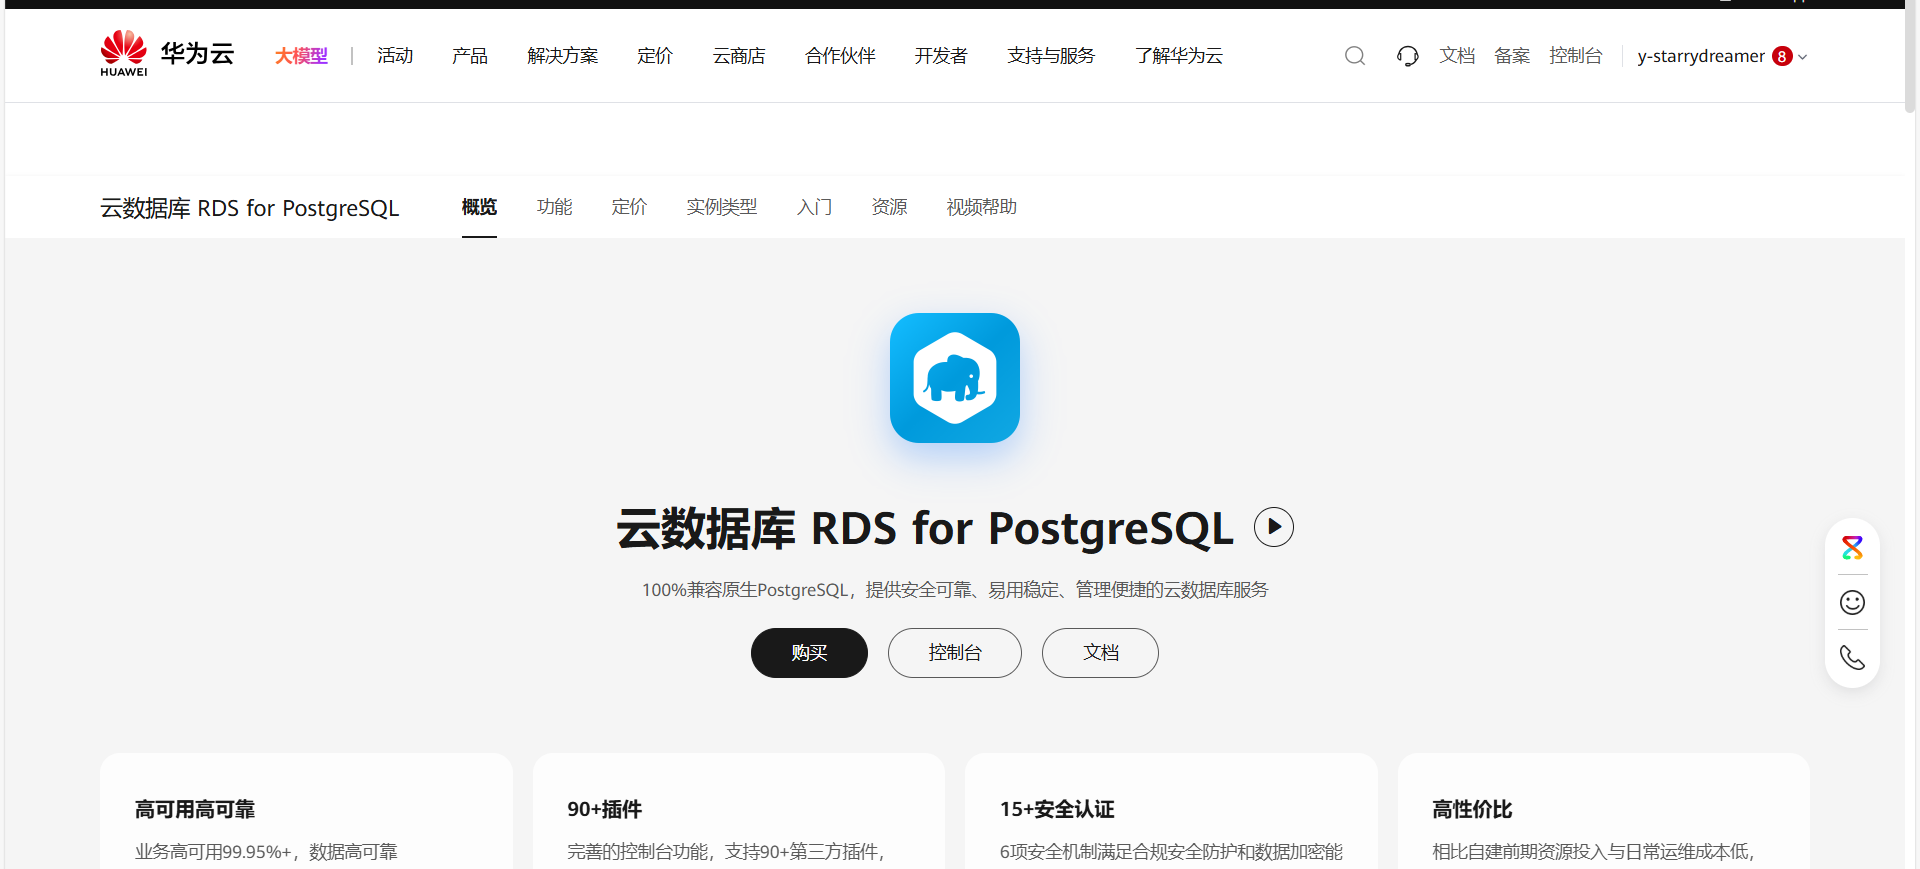Click the 相比自建前期资源投入 description text
The width and height of the screenshot is (1920, 869).
(1593, 852)
